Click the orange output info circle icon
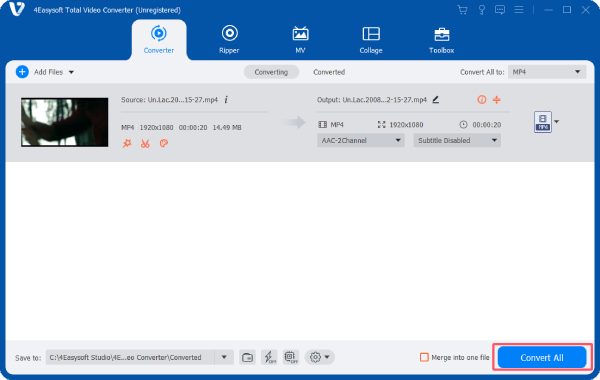The image size is (600, 380). (x=482, y=100)
